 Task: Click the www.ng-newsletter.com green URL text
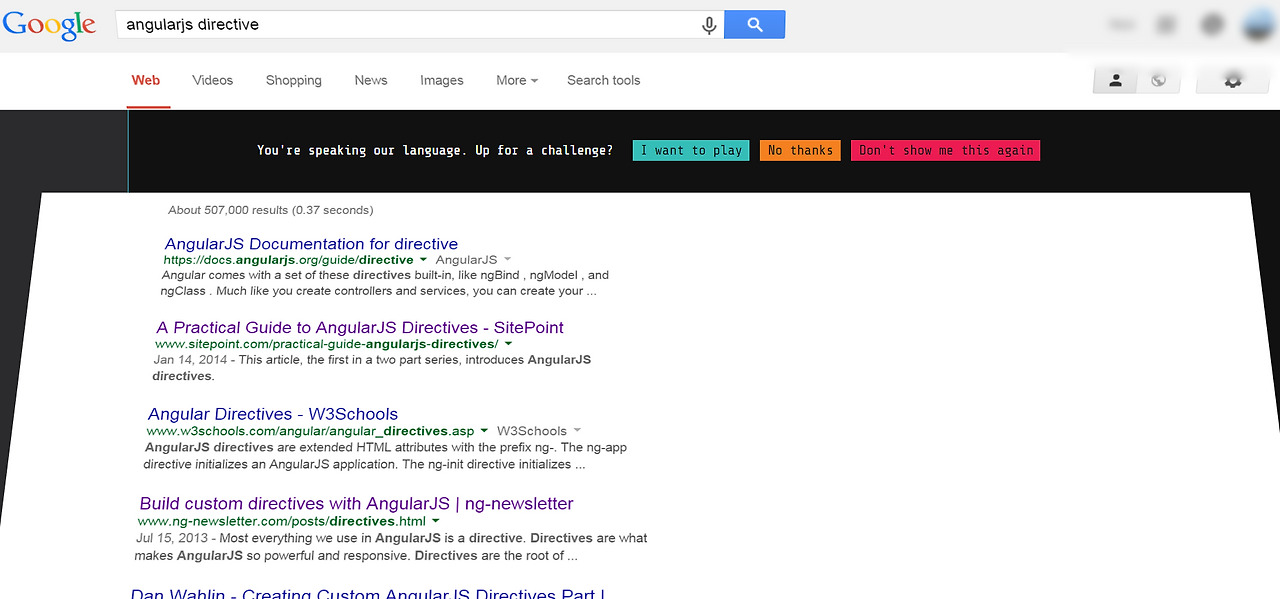click(x=282, y=521)
